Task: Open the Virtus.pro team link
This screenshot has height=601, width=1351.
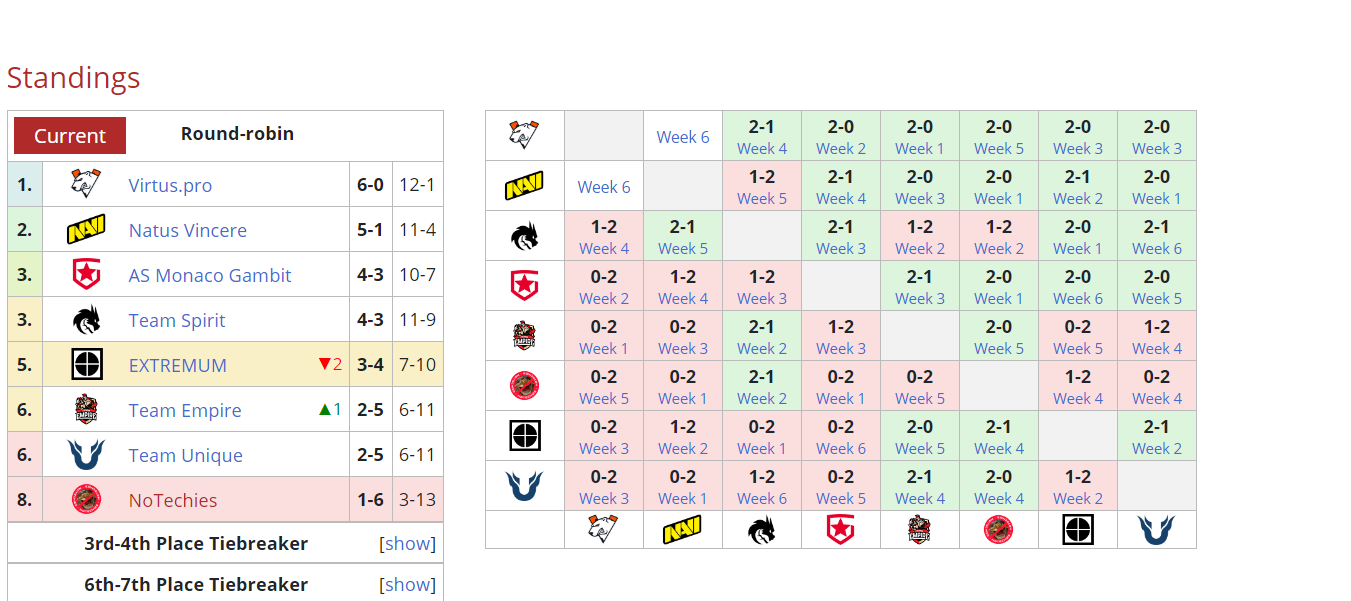Action: 170,186
